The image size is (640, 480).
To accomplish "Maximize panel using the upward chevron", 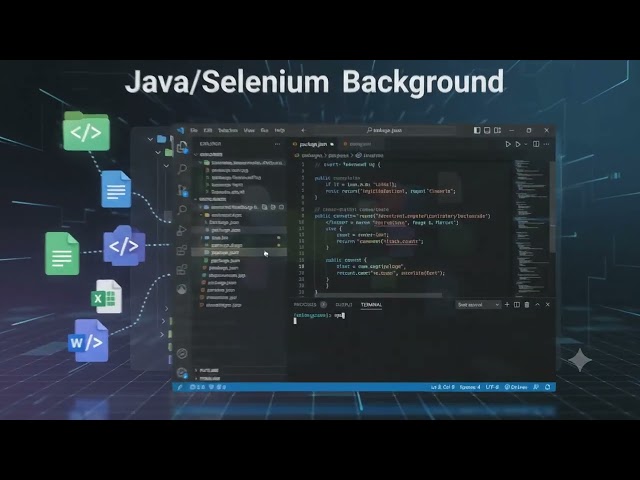I will click(x=538, y=304).
